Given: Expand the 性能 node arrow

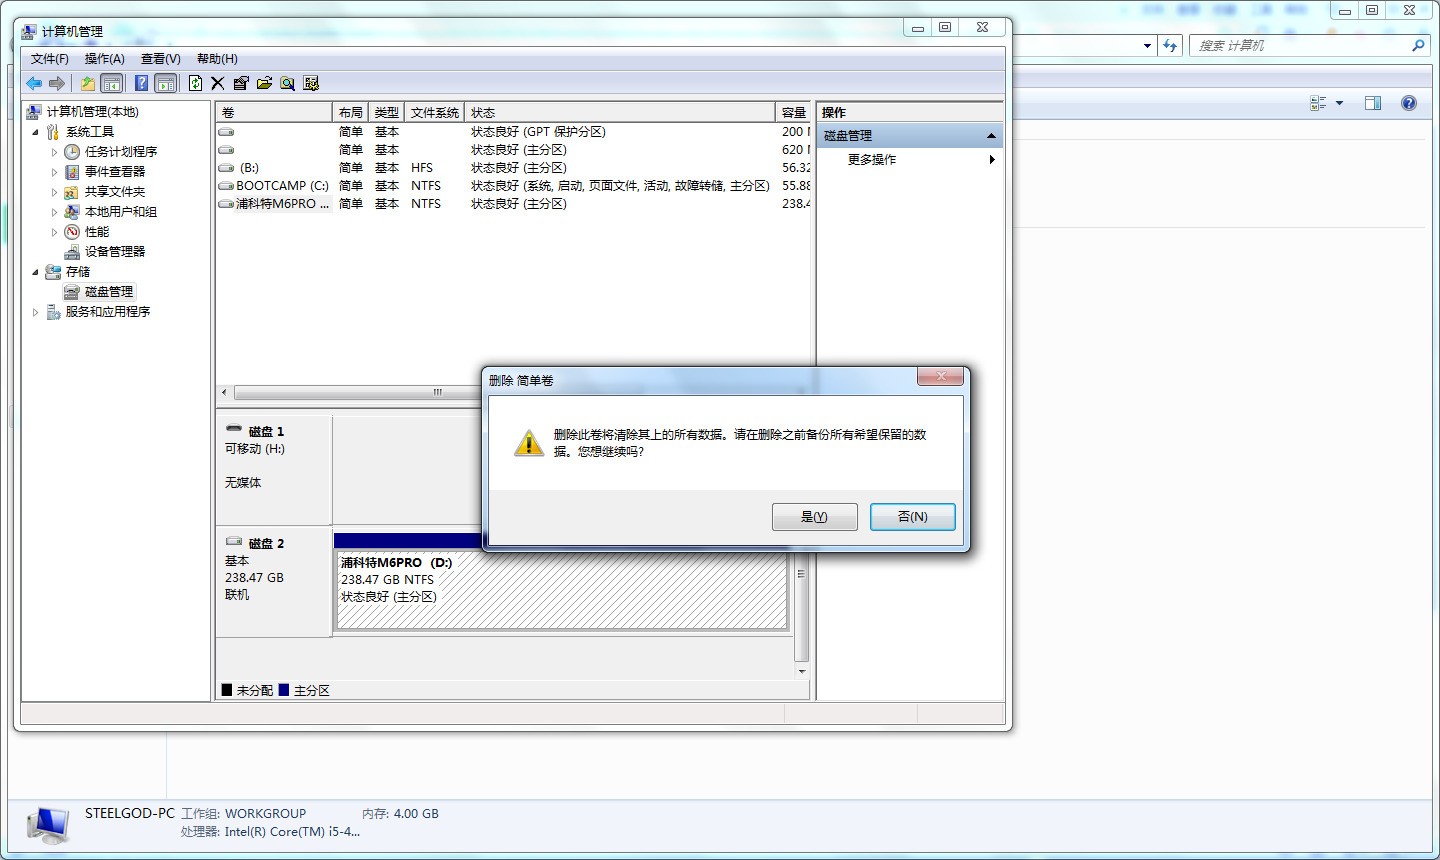Looking at the screenshot, I should coord(55,232).
